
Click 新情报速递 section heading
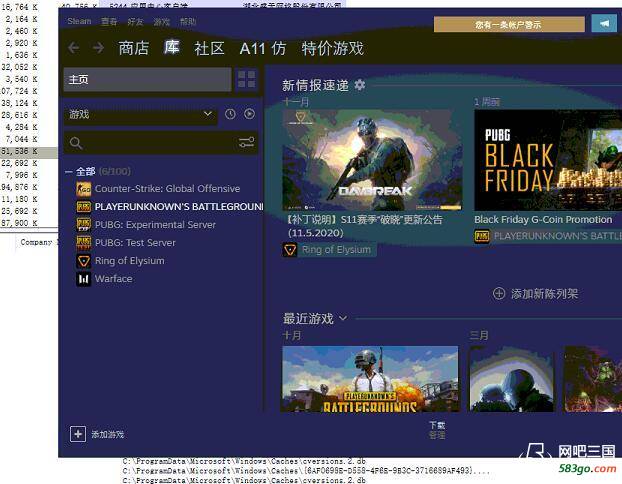(x=315, y=85)
